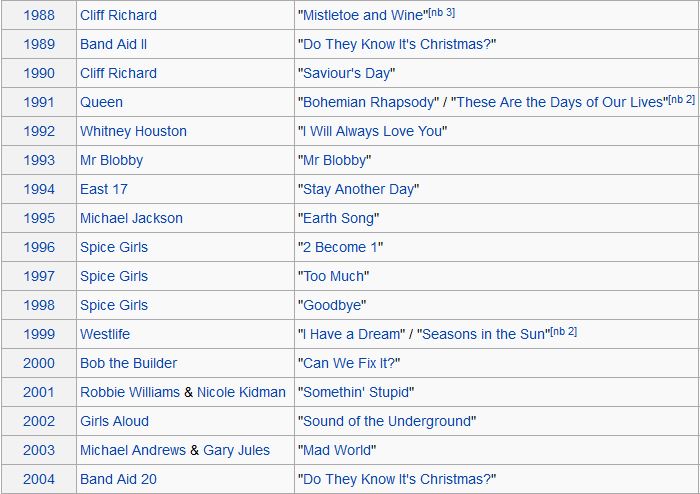Open the Band Aid II artist link
The height and width of the screenshot is (494, 700).
click(x=113, y=44)
